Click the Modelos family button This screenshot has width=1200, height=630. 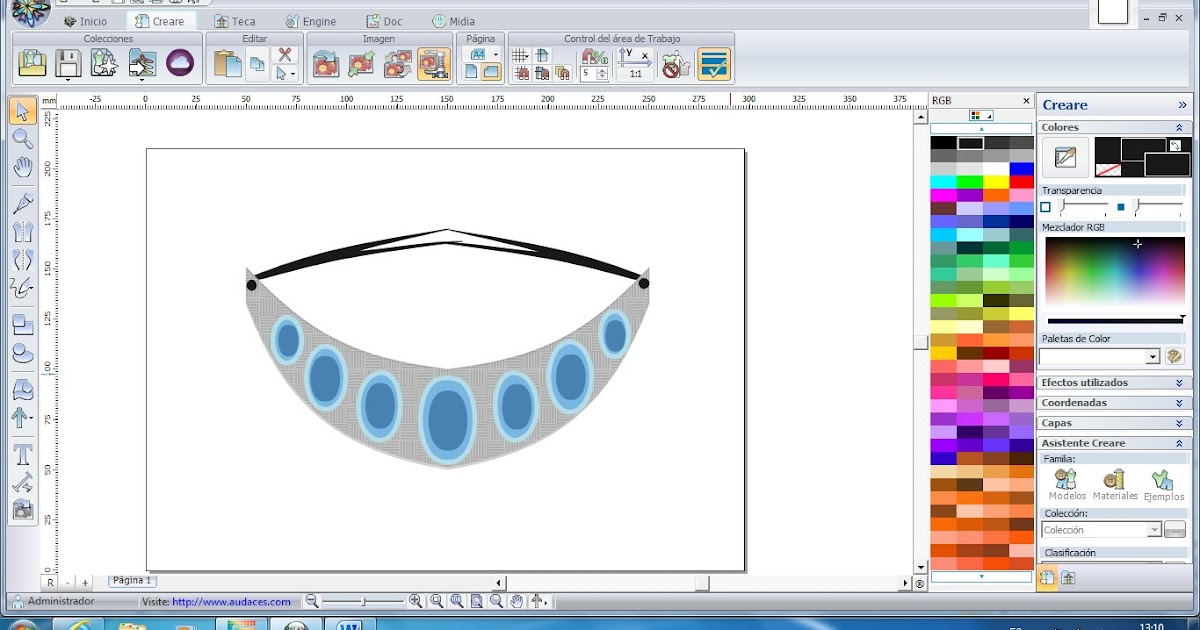coord(1067,485)
